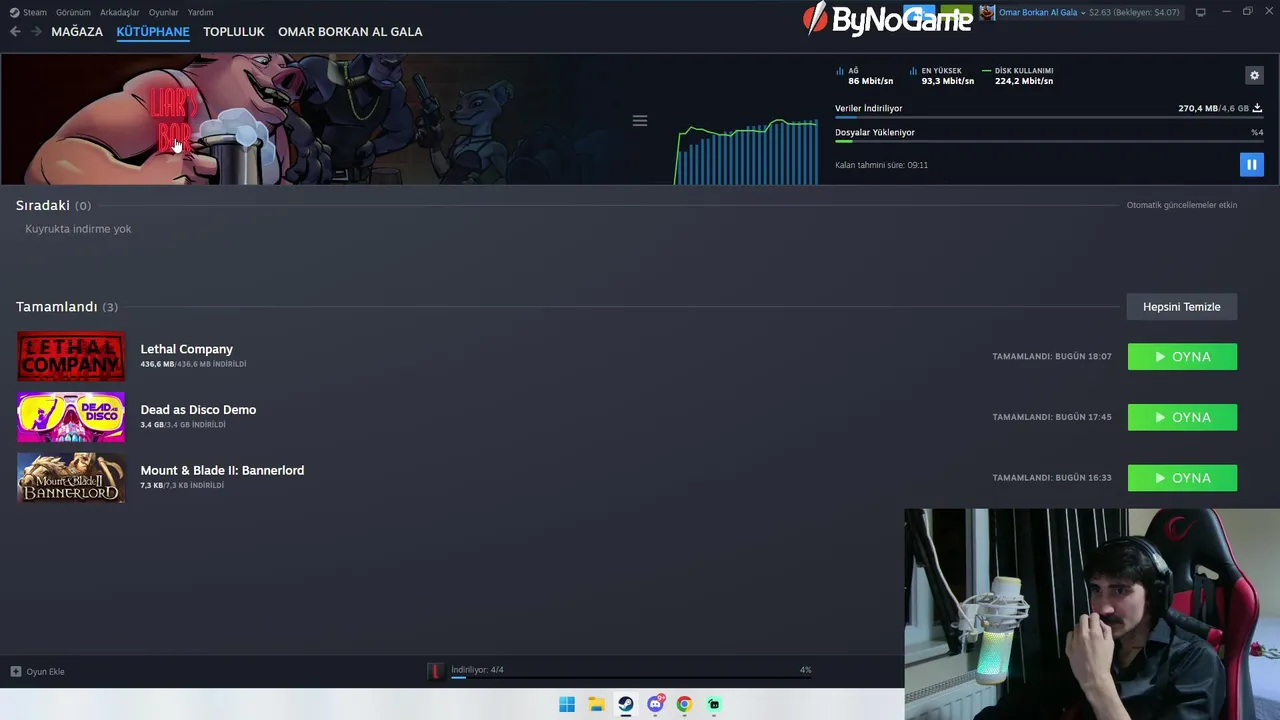Open the Mount & Blade II Bannerlord thumbnail

71,477
